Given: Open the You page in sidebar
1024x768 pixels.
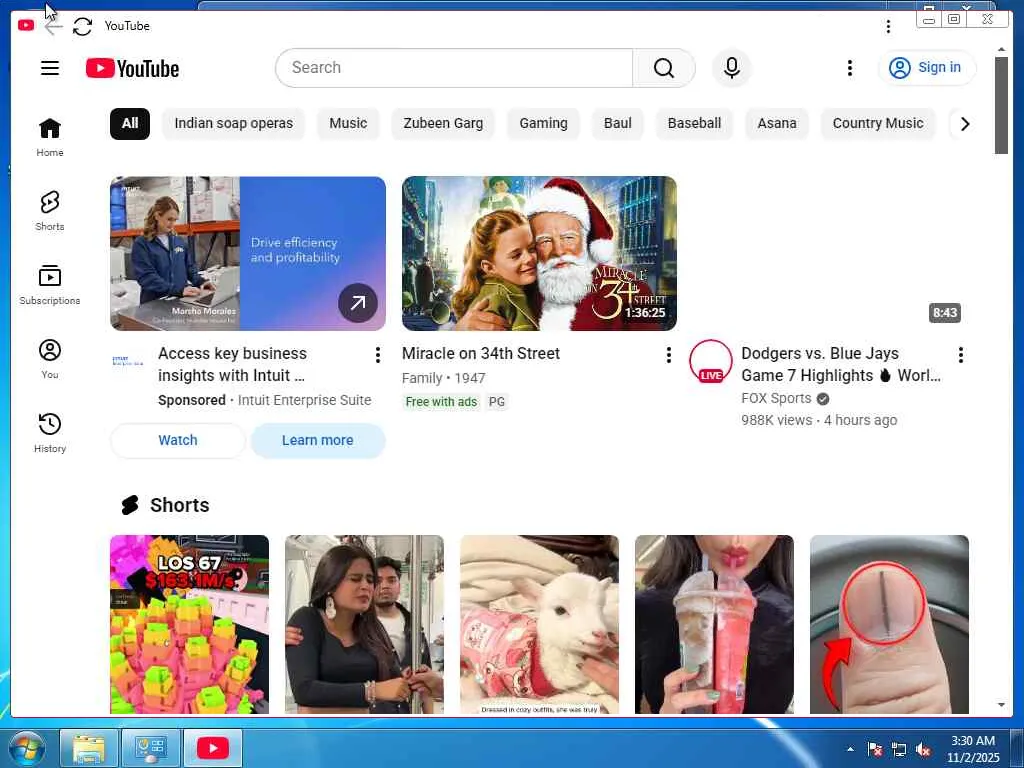Looking at the screenshot, I should point(50,359).
